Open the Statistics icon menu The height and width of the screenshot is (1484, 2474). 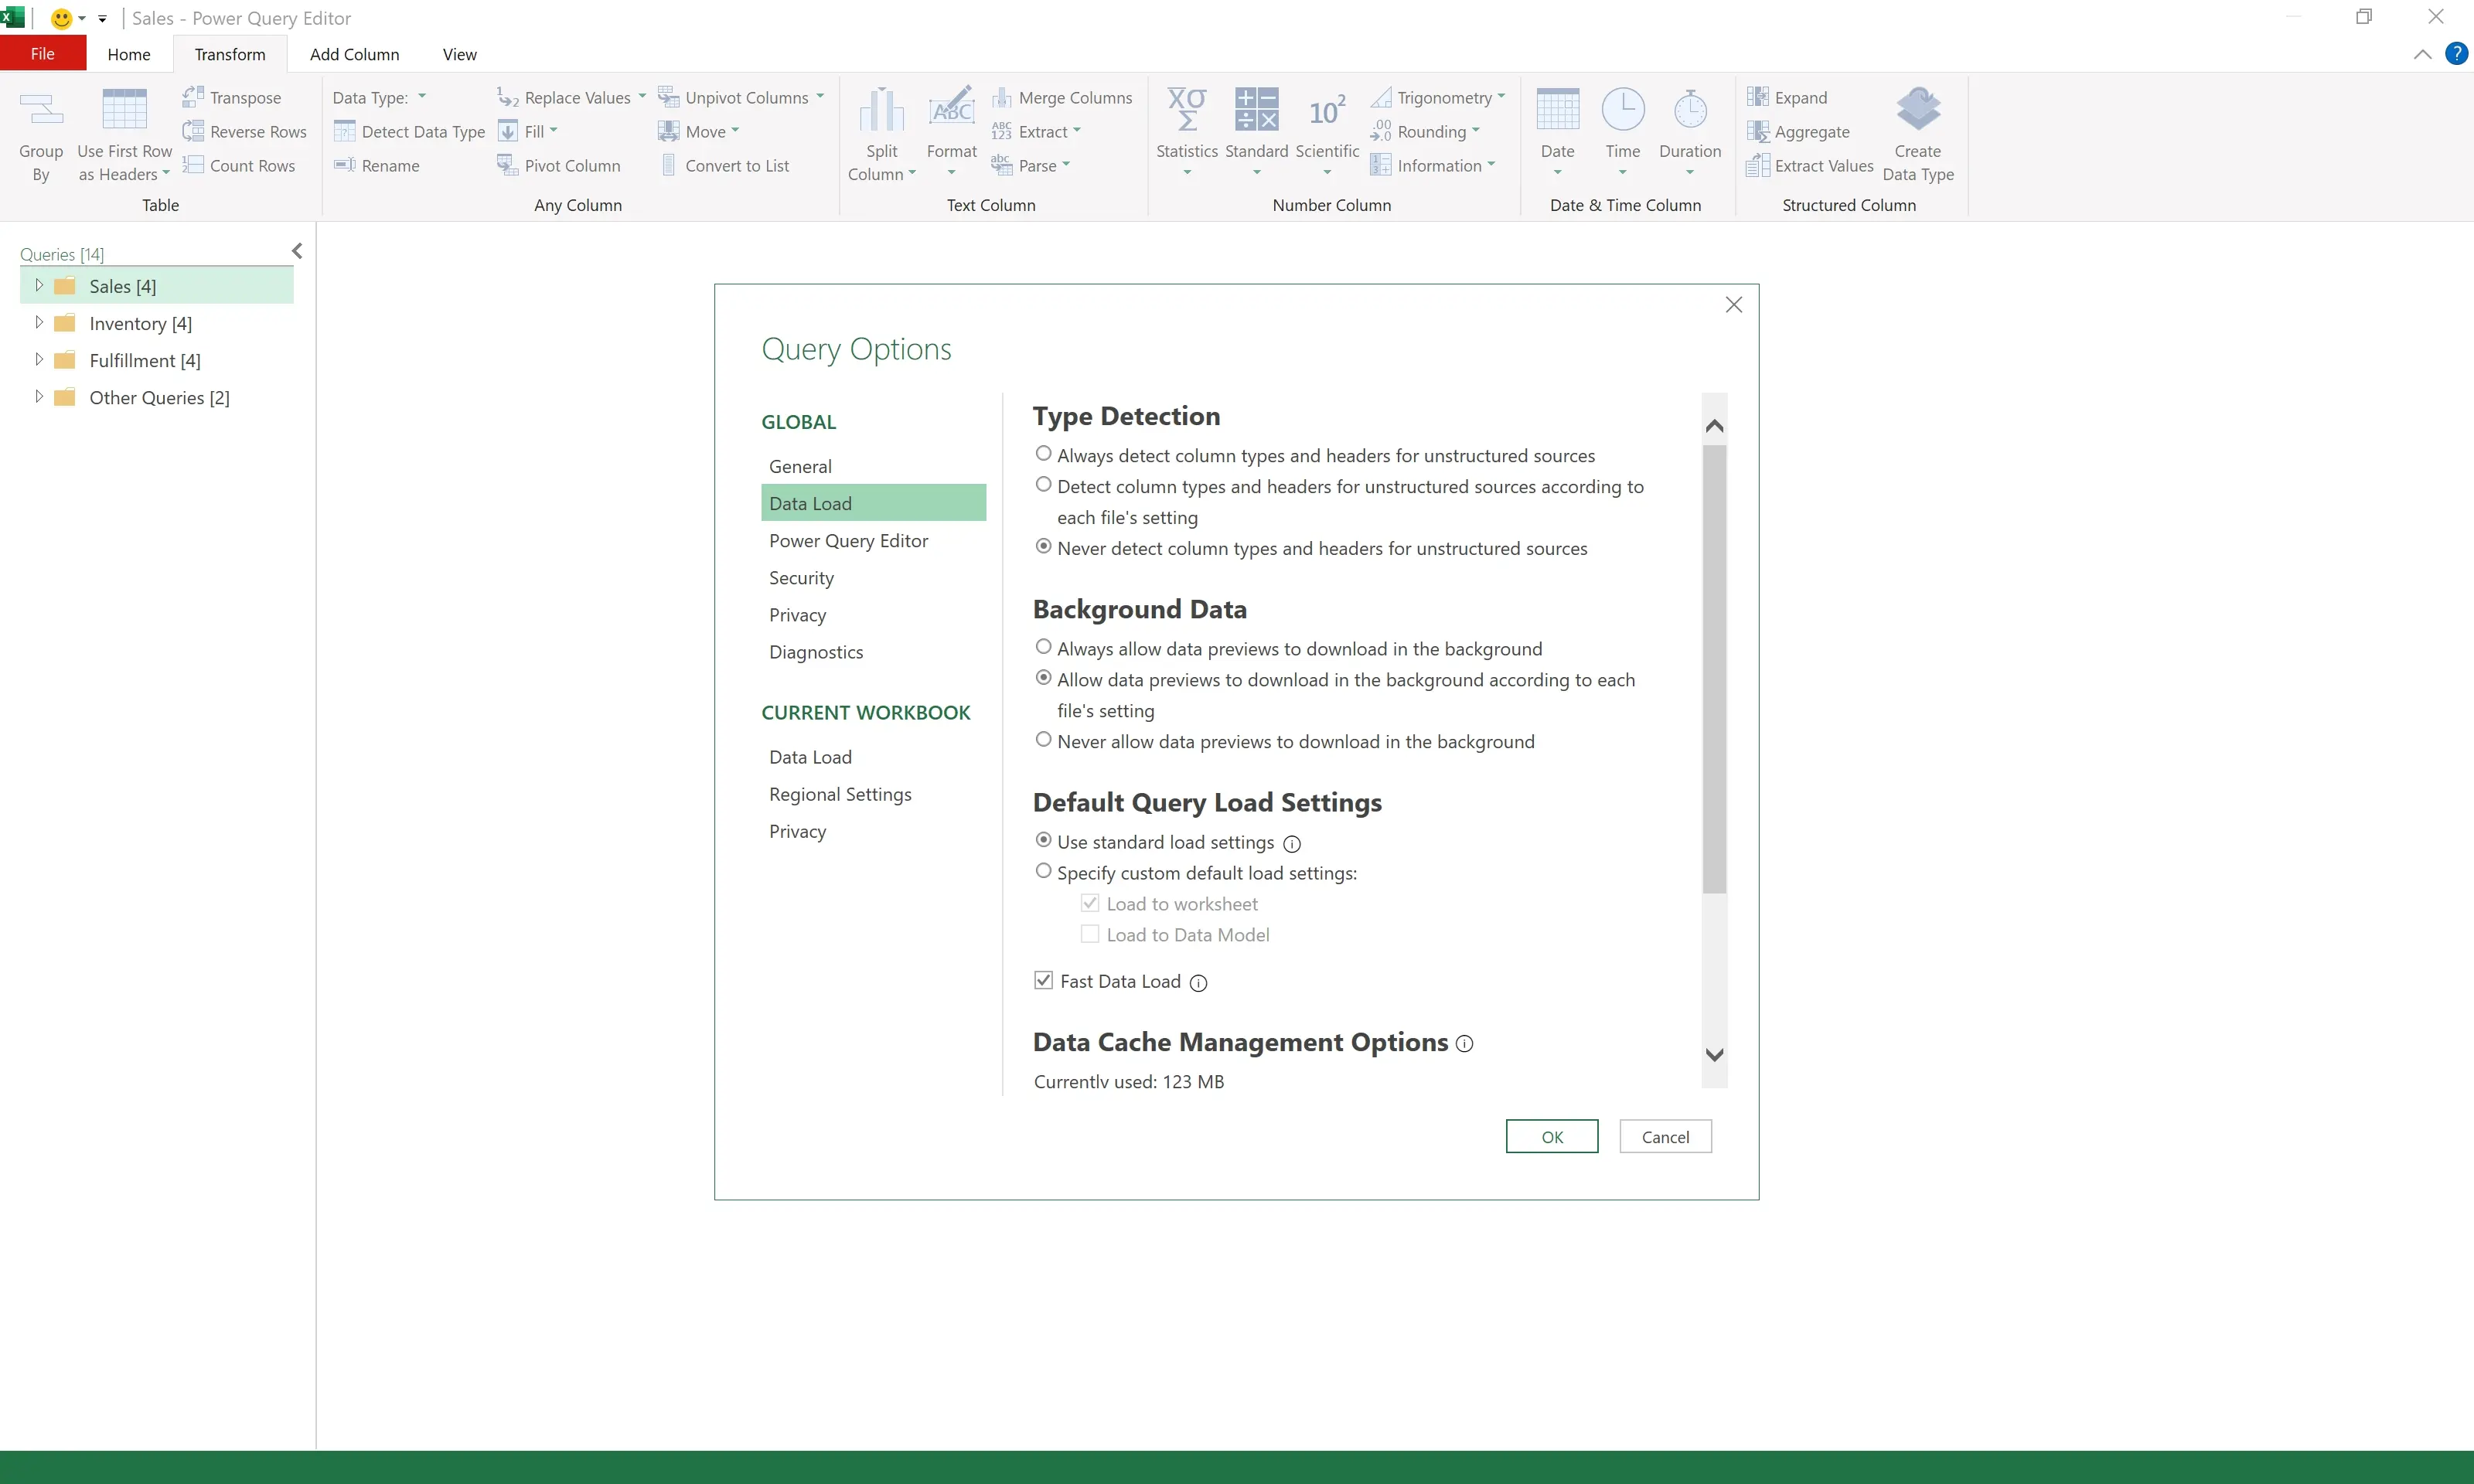[1186, 110]
